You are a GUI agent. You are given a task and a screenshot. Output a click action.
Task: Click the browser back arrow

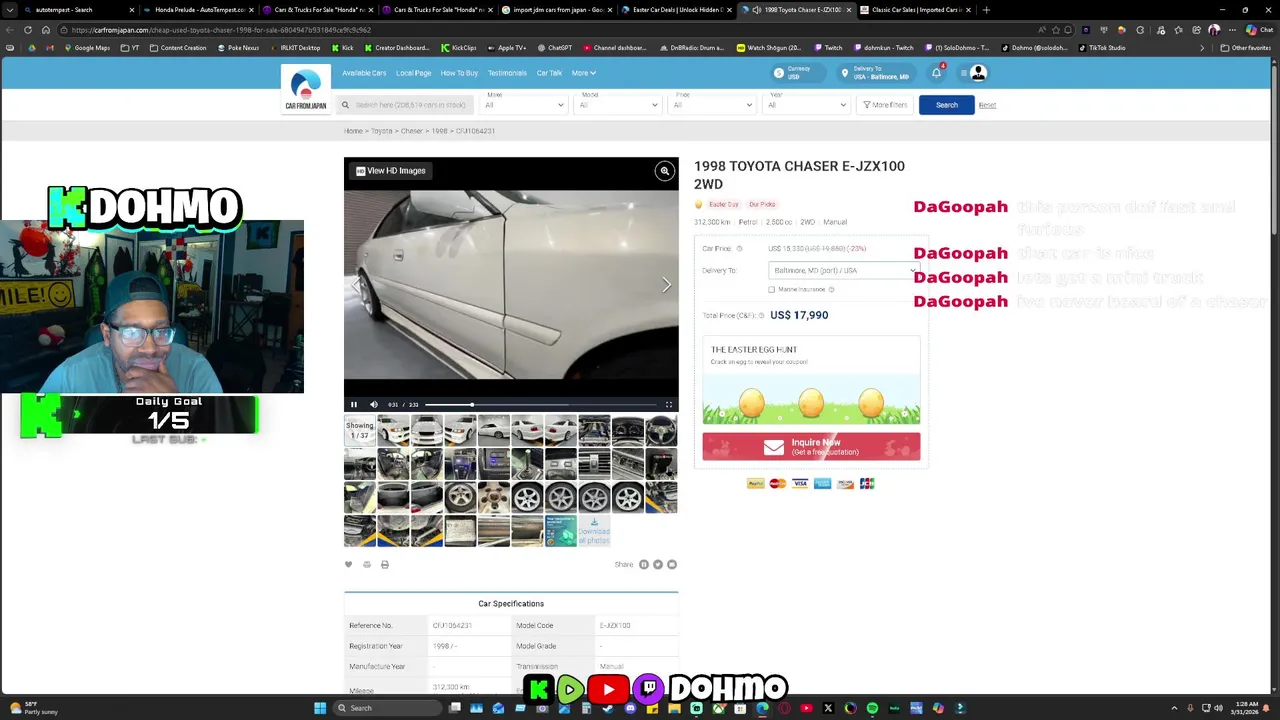click(10, 30)
